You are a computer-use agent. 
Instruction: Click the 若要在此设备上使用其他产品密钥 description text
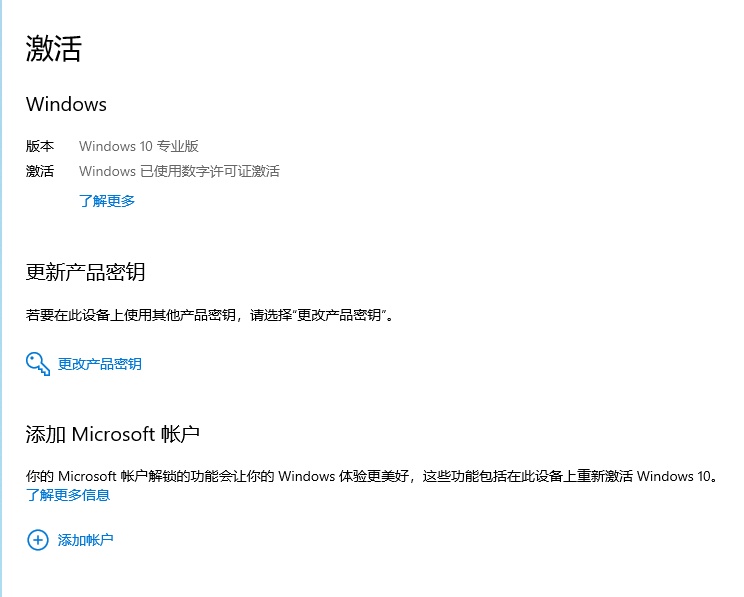coord(209,315)
